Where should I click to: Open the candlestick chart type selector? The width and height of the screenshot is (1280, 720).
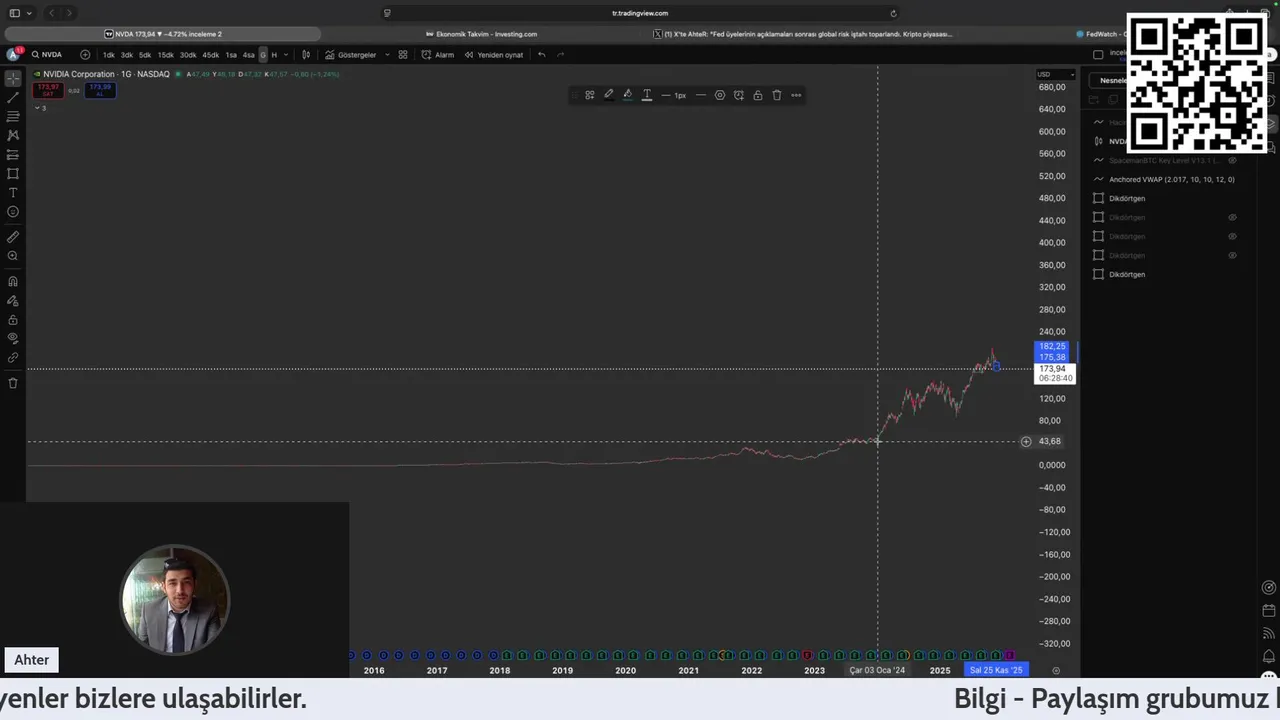pos(306,55)
